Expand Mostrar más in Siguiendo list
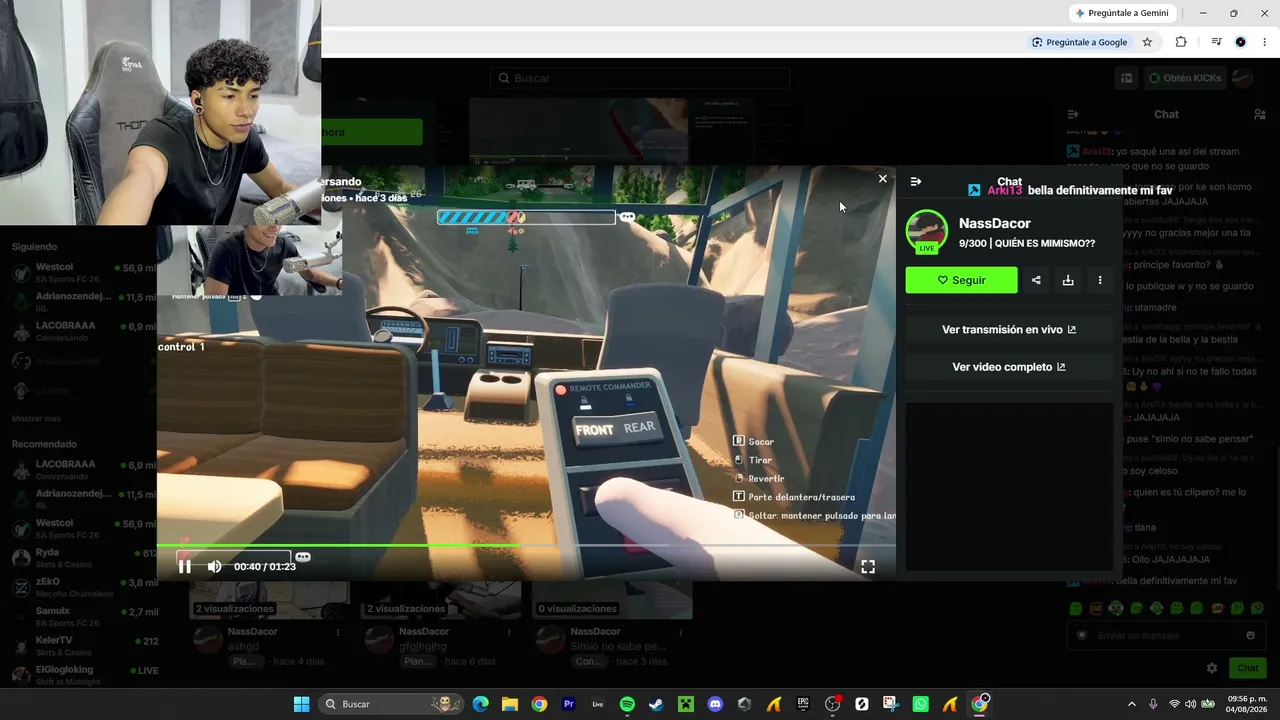This screenshot has width=1280, height=720. (x=36, y=418)
